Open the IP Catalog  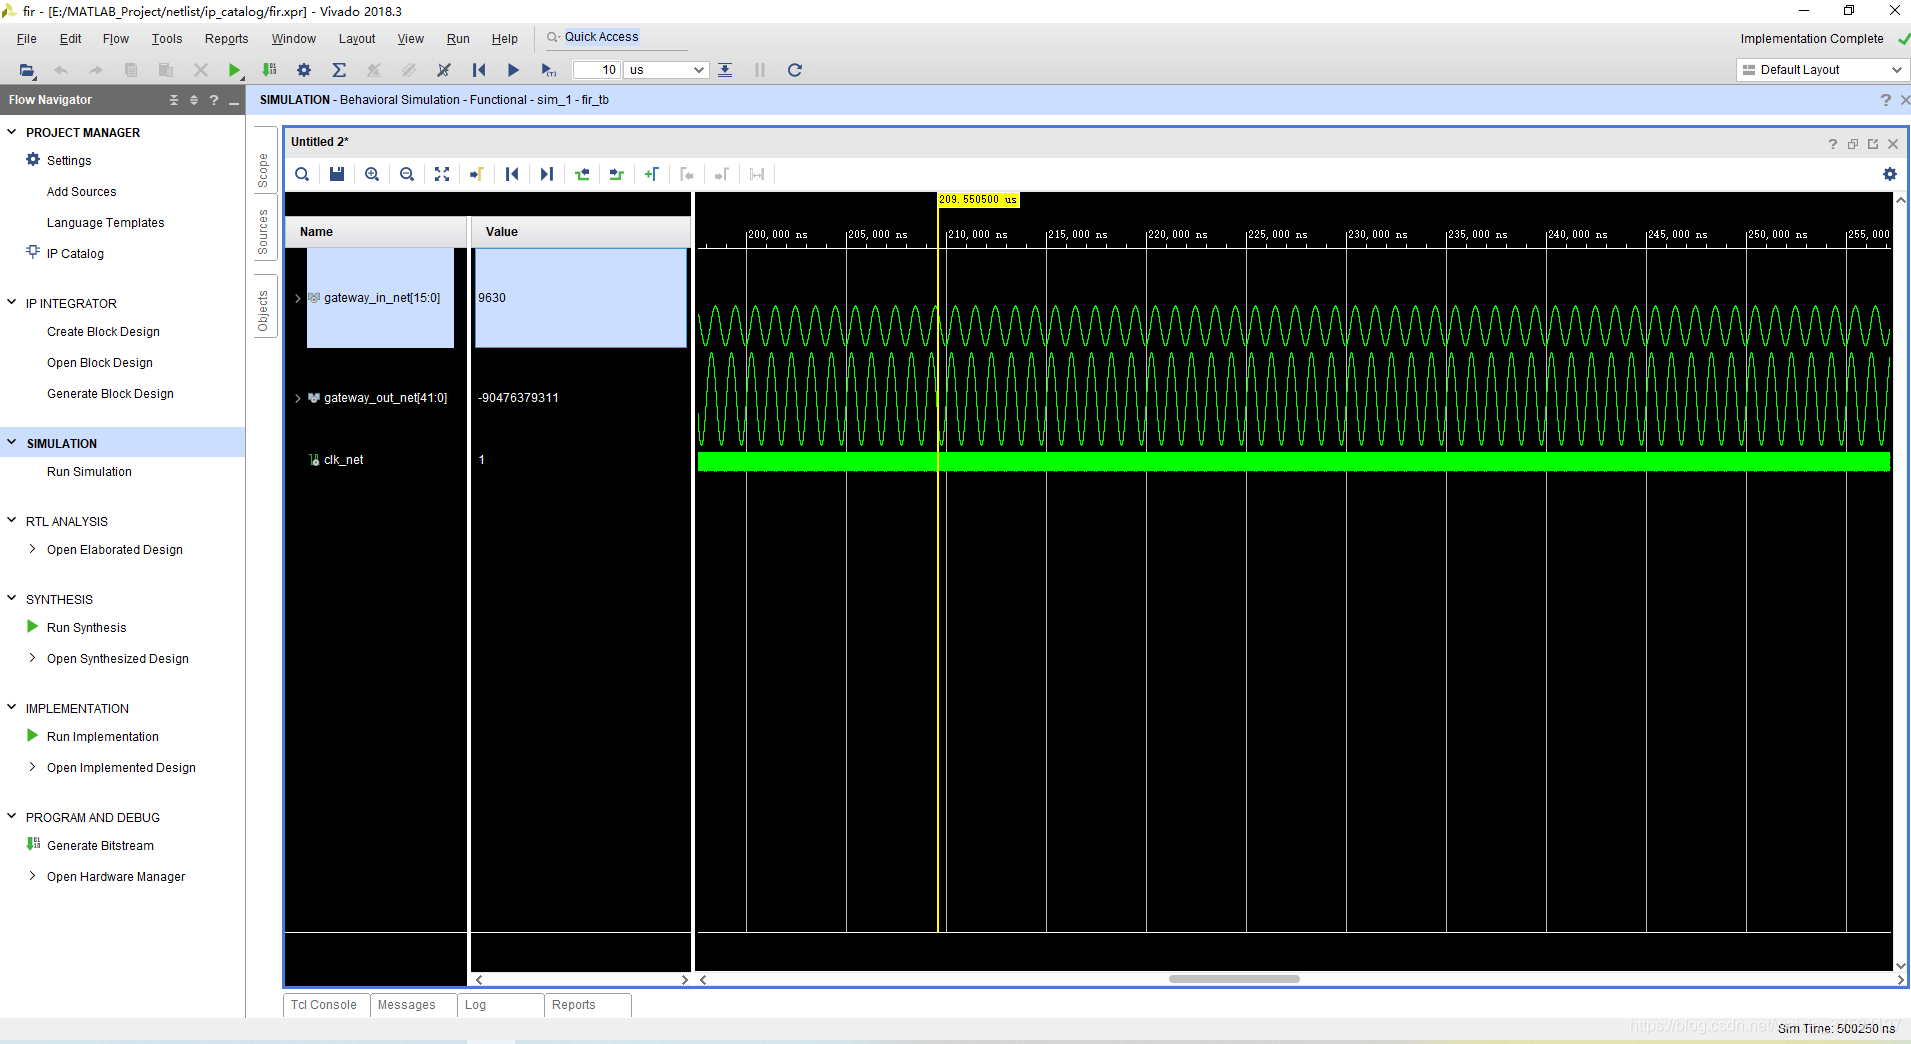click(x=74, y=253)
